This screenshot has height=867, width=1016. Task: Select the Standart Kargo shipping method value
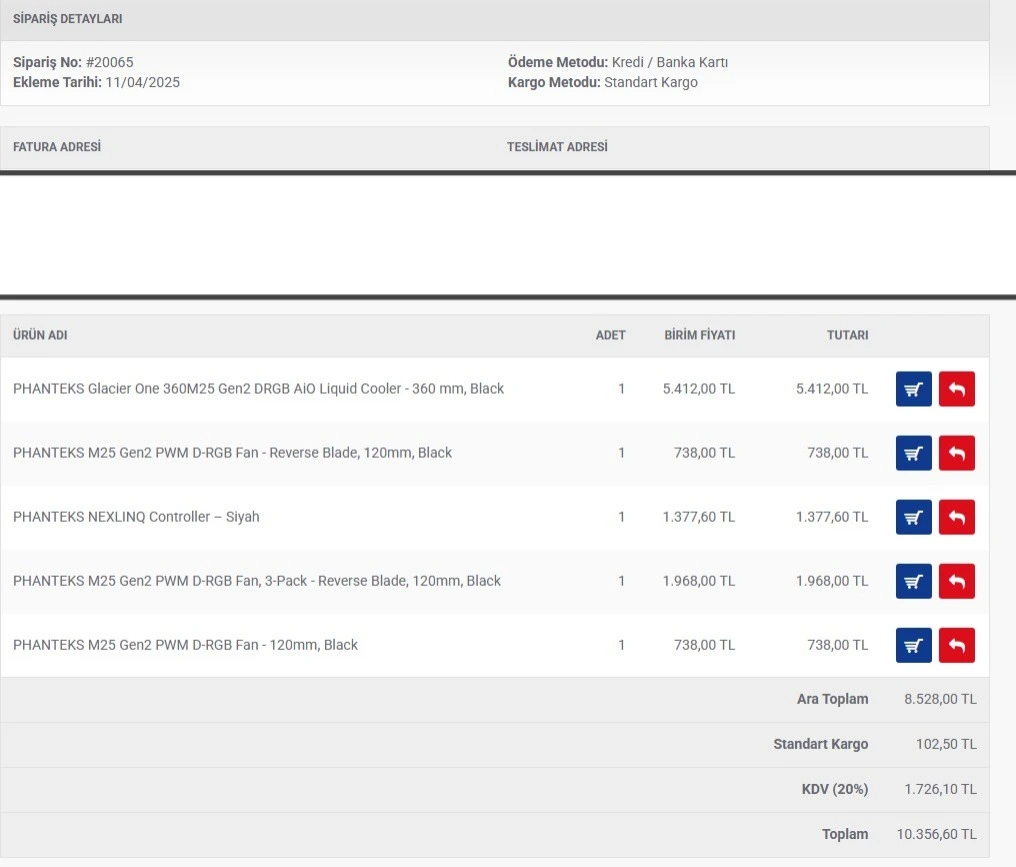point(651,82)
